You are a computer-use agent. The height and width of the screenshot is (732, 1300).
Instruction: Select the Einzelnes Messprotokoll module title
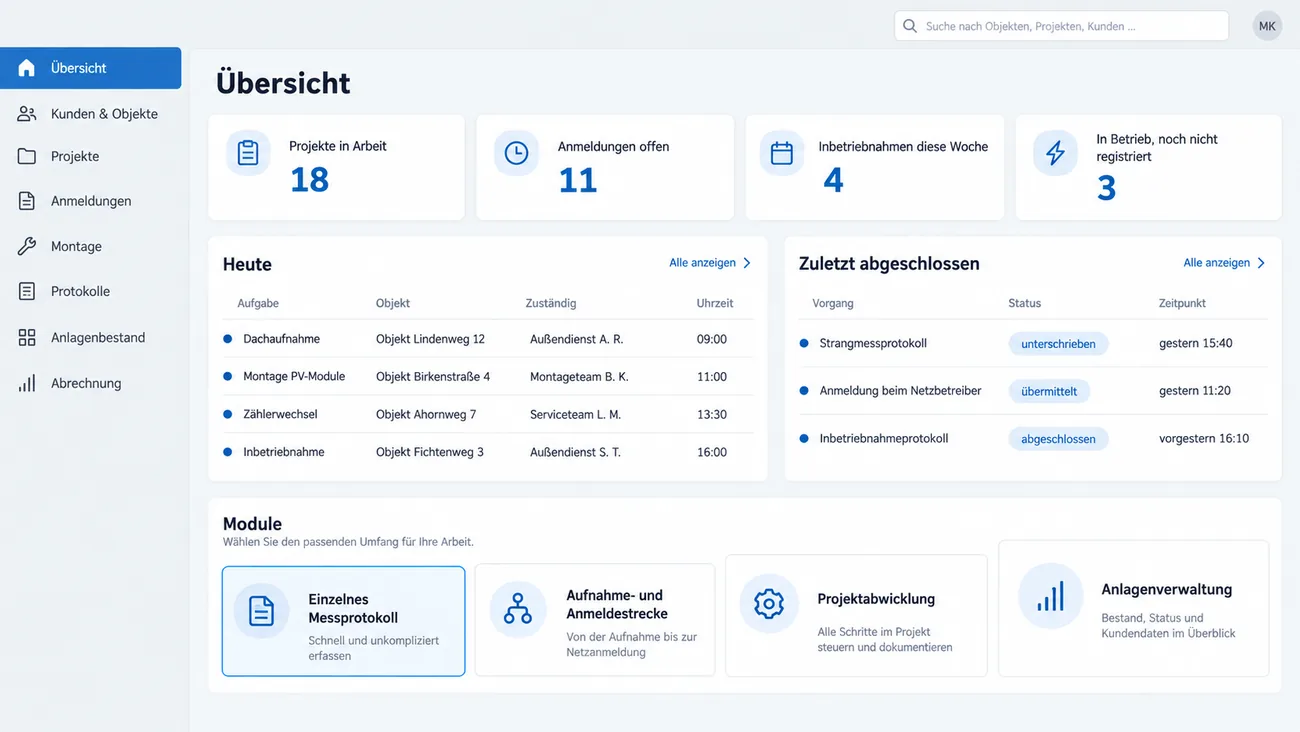click(x=353, y=608)
